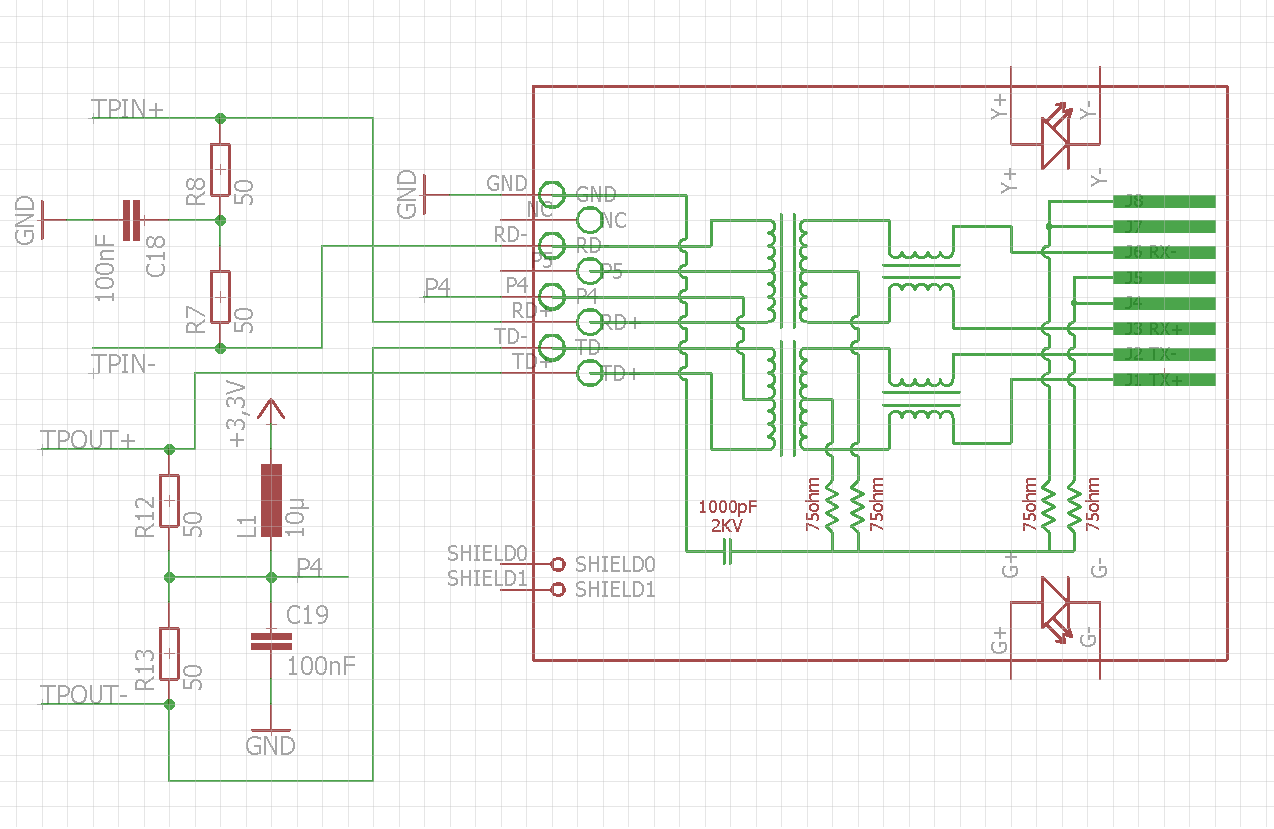The height and width of the screenshot is (829, 1274).
Task: Click the TPIN+ net label
Action: [128, 109]
